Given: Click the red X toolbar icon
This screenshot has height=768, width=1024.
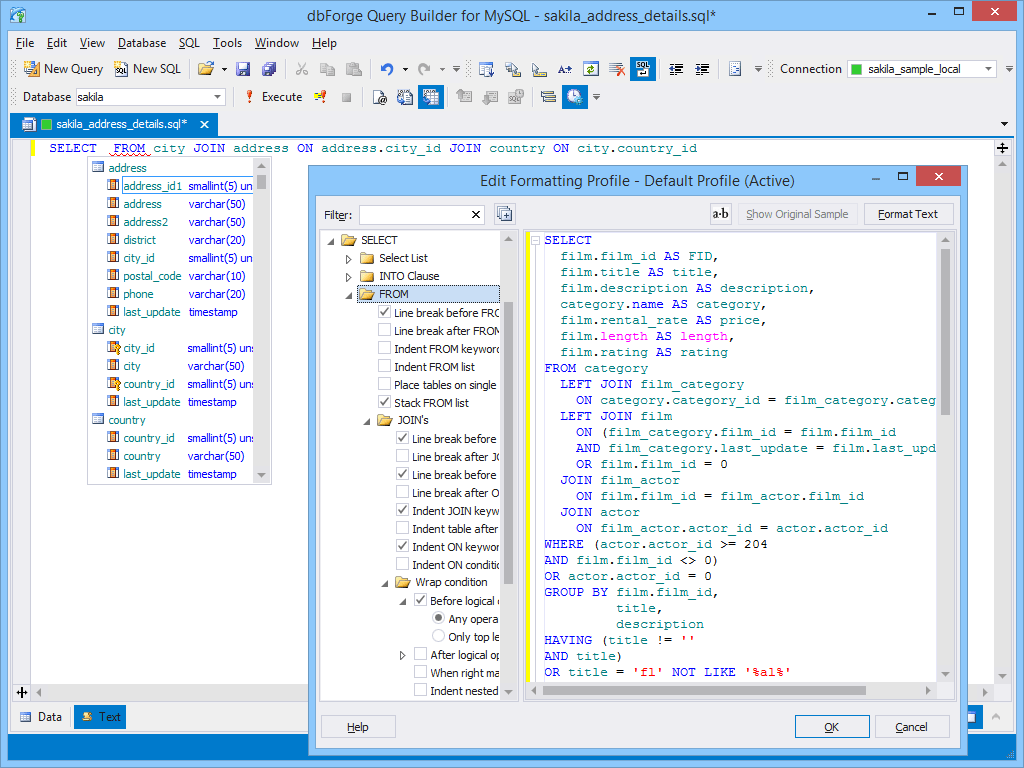Looking at the screenshot, I should (616, 69).
